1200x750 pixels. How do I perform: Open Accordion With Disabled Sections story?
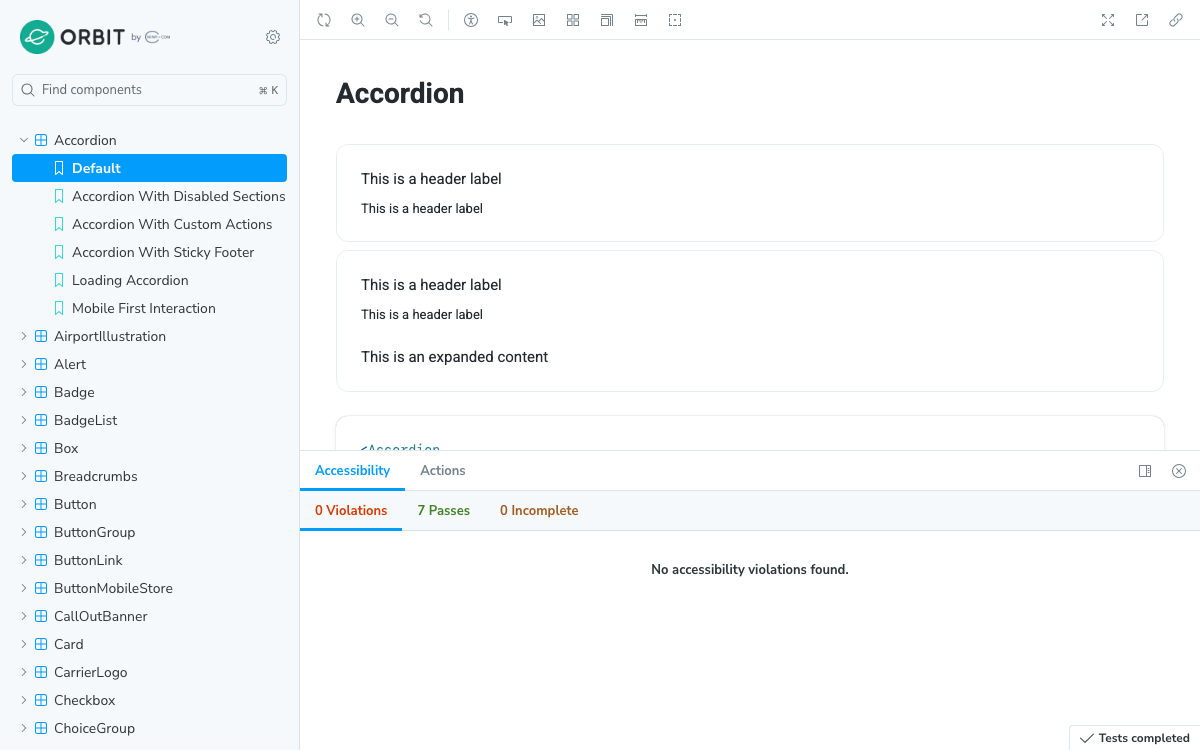pyautogui.click(x=149, y=196)
